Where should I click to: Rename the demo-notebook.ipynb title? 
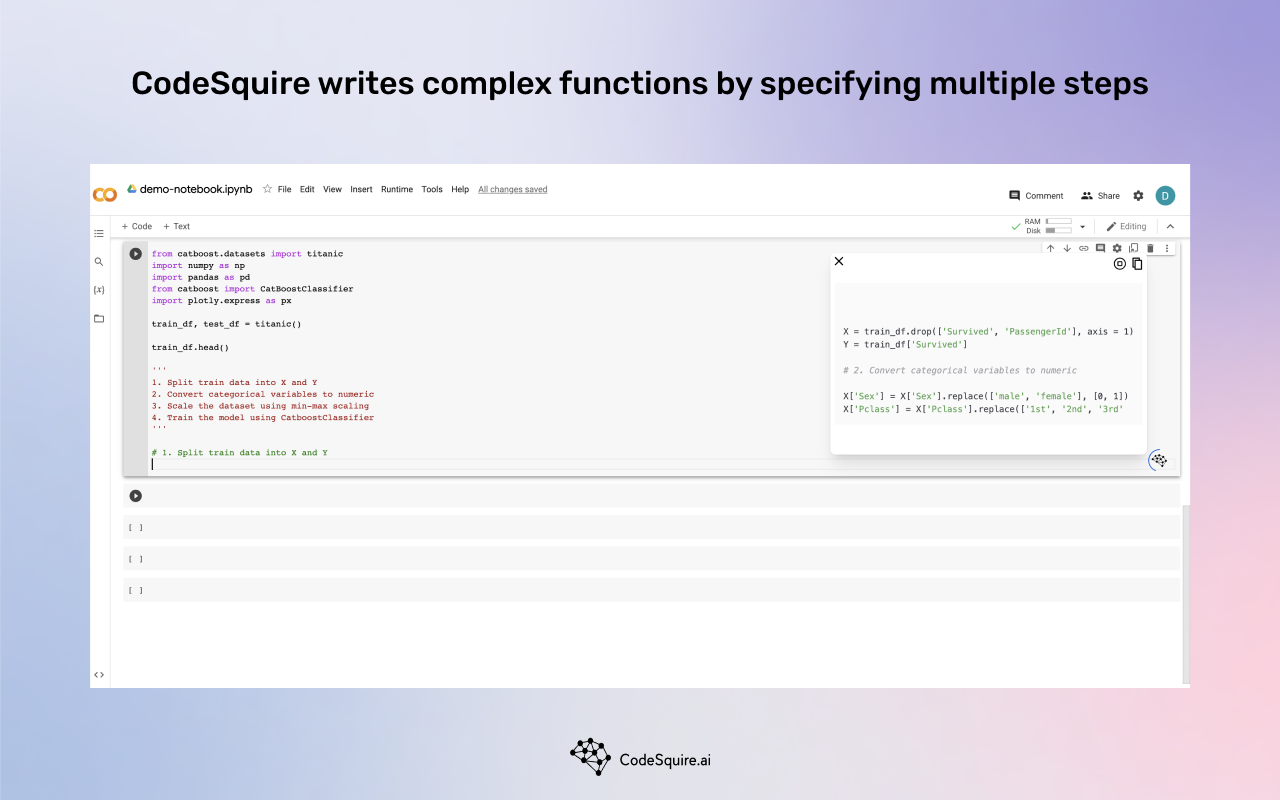(x=196, y=189)
